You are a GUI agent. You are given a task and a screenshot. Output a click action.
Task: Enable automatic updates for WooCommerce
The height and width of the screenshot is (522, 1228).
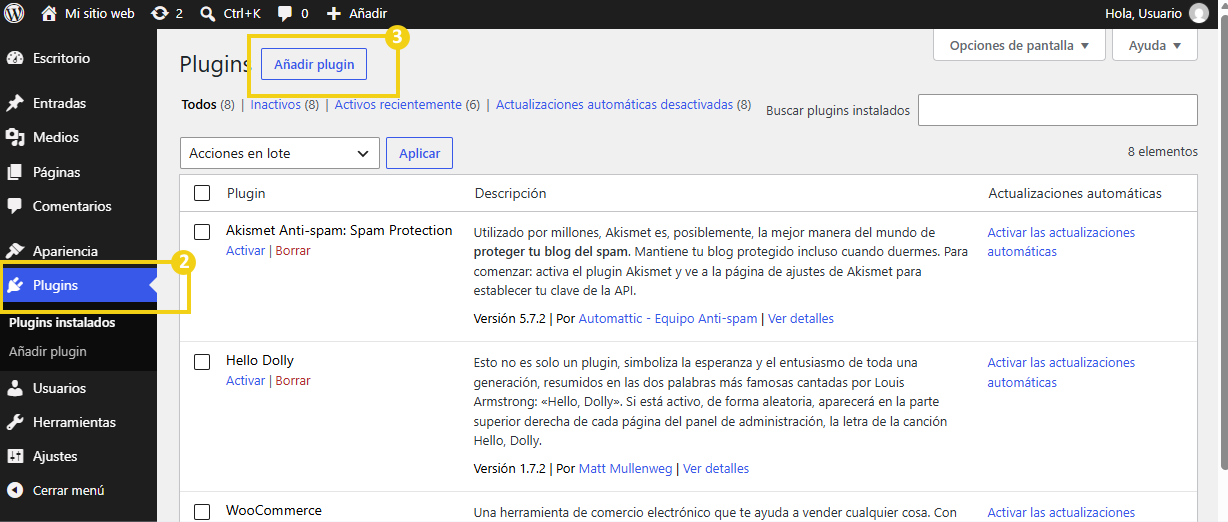[1061, 513]
